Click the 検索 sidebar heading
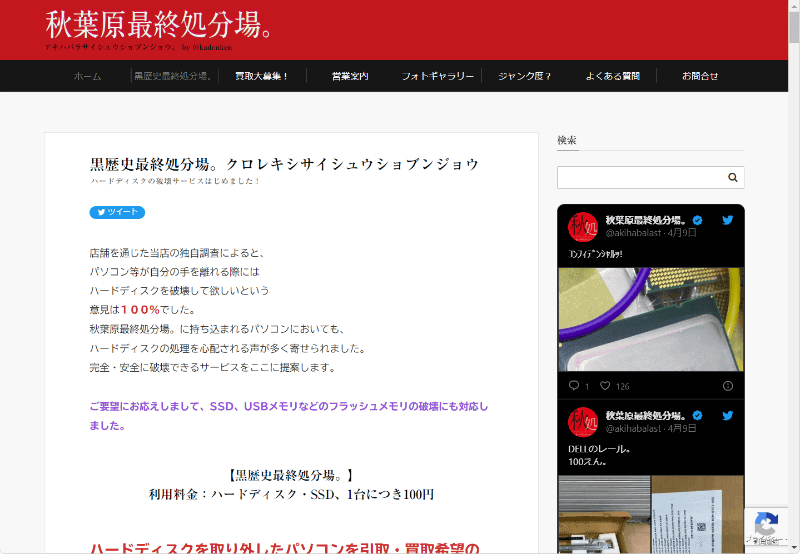 tap(567, 140)
